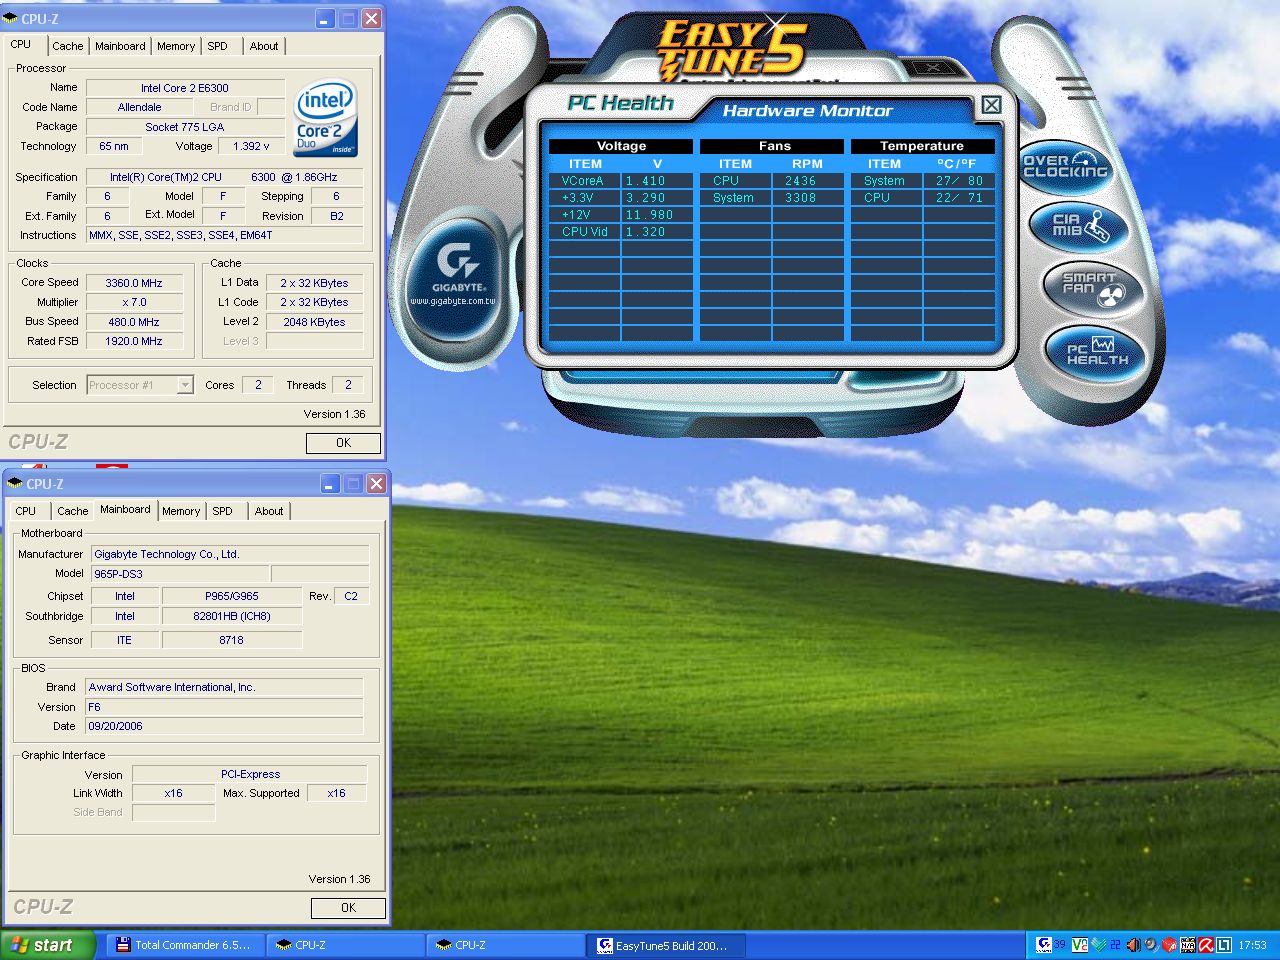The width and height of the screenshot is (1280, 960).
Task: Open Memory tab in lower CPU-Z window
Action: point(181,511)
